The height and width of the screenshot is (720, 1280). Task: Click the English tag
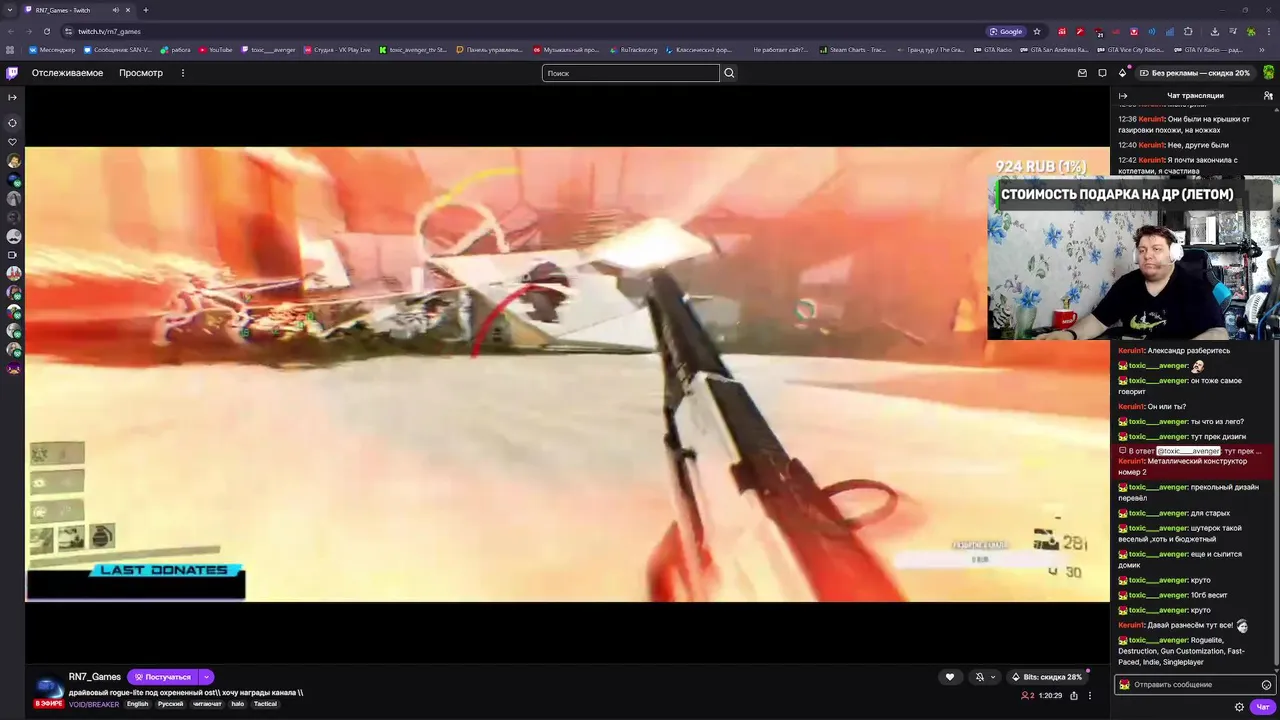pyautogui.click(x=137, y=704)
